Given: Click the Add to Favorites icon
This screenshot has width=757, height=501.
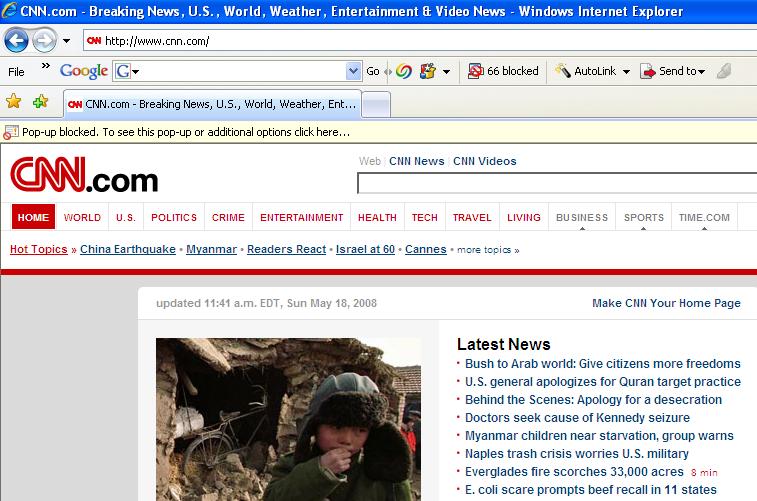Looking at the screenshot, I should pyautogui.click(x=40, y=102).
